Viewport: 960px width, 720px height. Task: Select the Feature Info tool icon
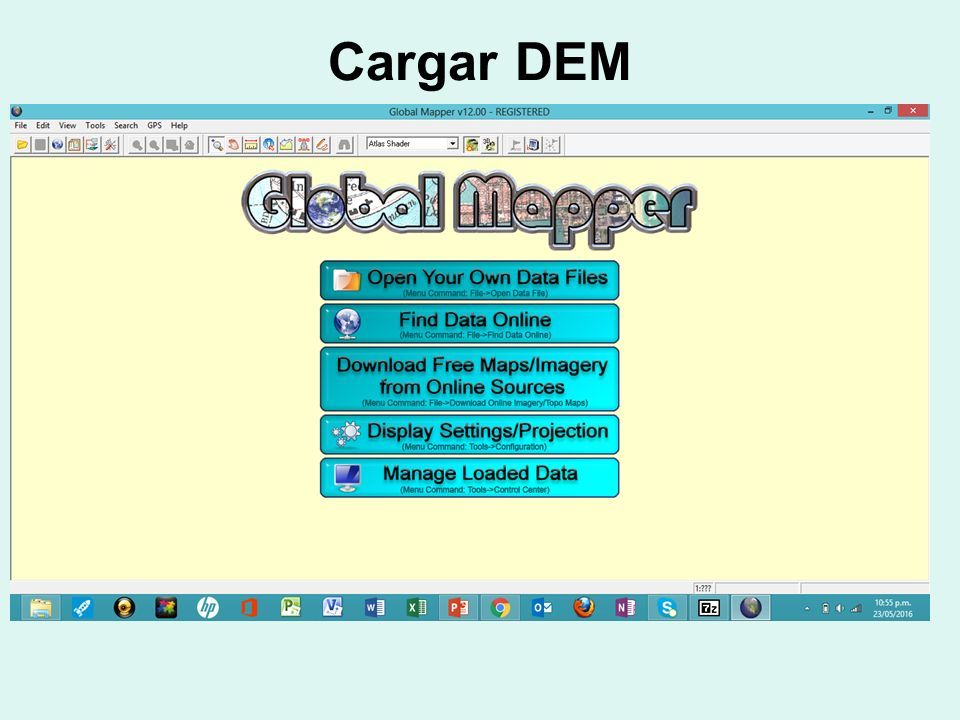tap(269, 145)
